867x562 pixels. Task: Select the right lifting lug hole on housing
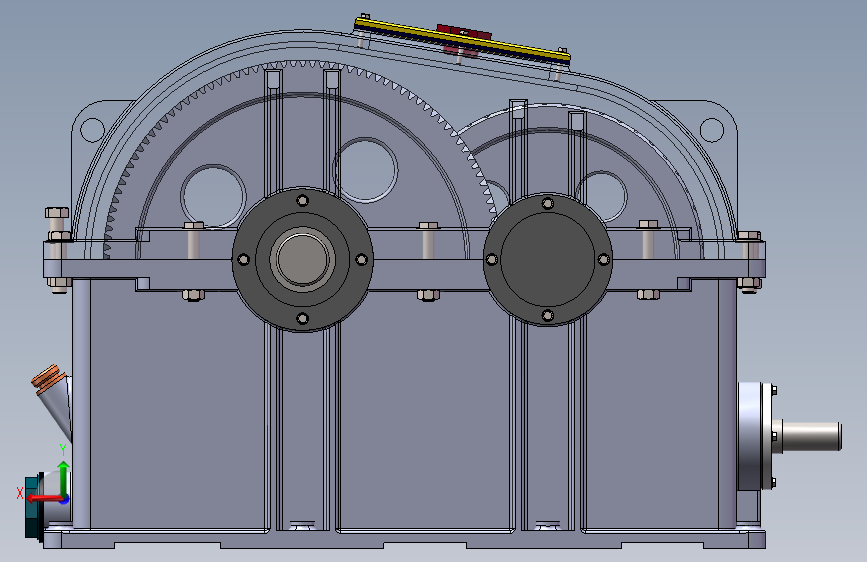tap(712, 129)
